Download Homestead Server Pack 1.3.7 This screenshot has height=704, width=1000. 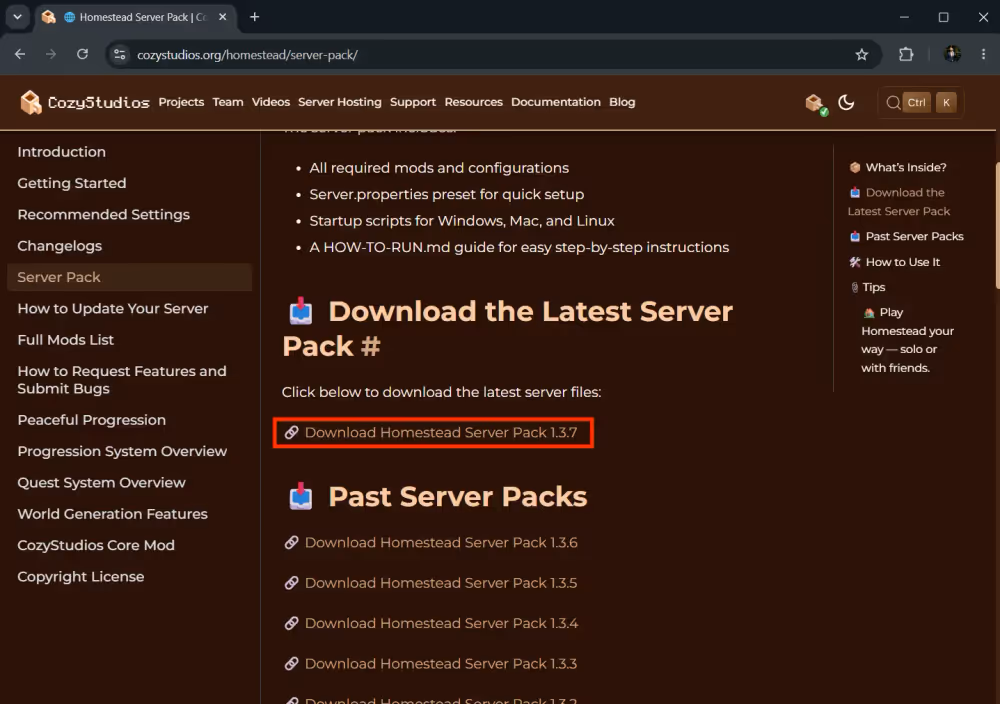click(441, 432)
